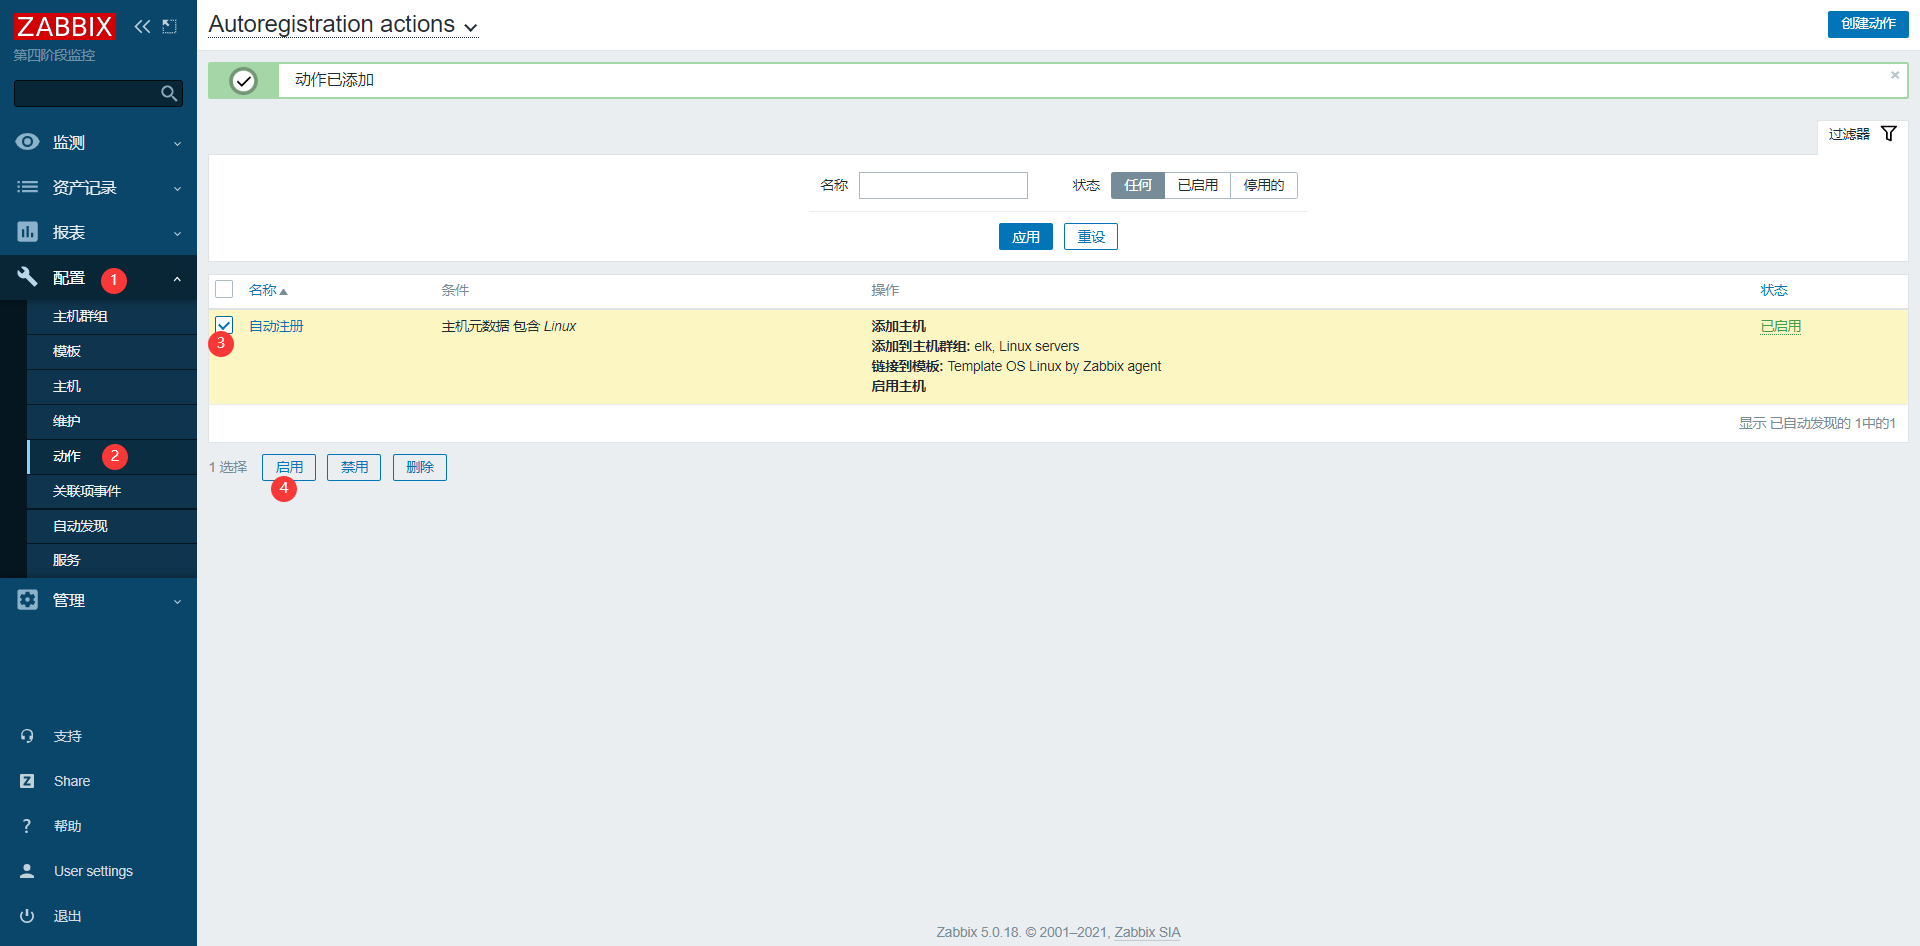Viewport: 1920px width, 946px height.
Task: Enter kiosk mode with the expand icon
Action: (169, 26)
